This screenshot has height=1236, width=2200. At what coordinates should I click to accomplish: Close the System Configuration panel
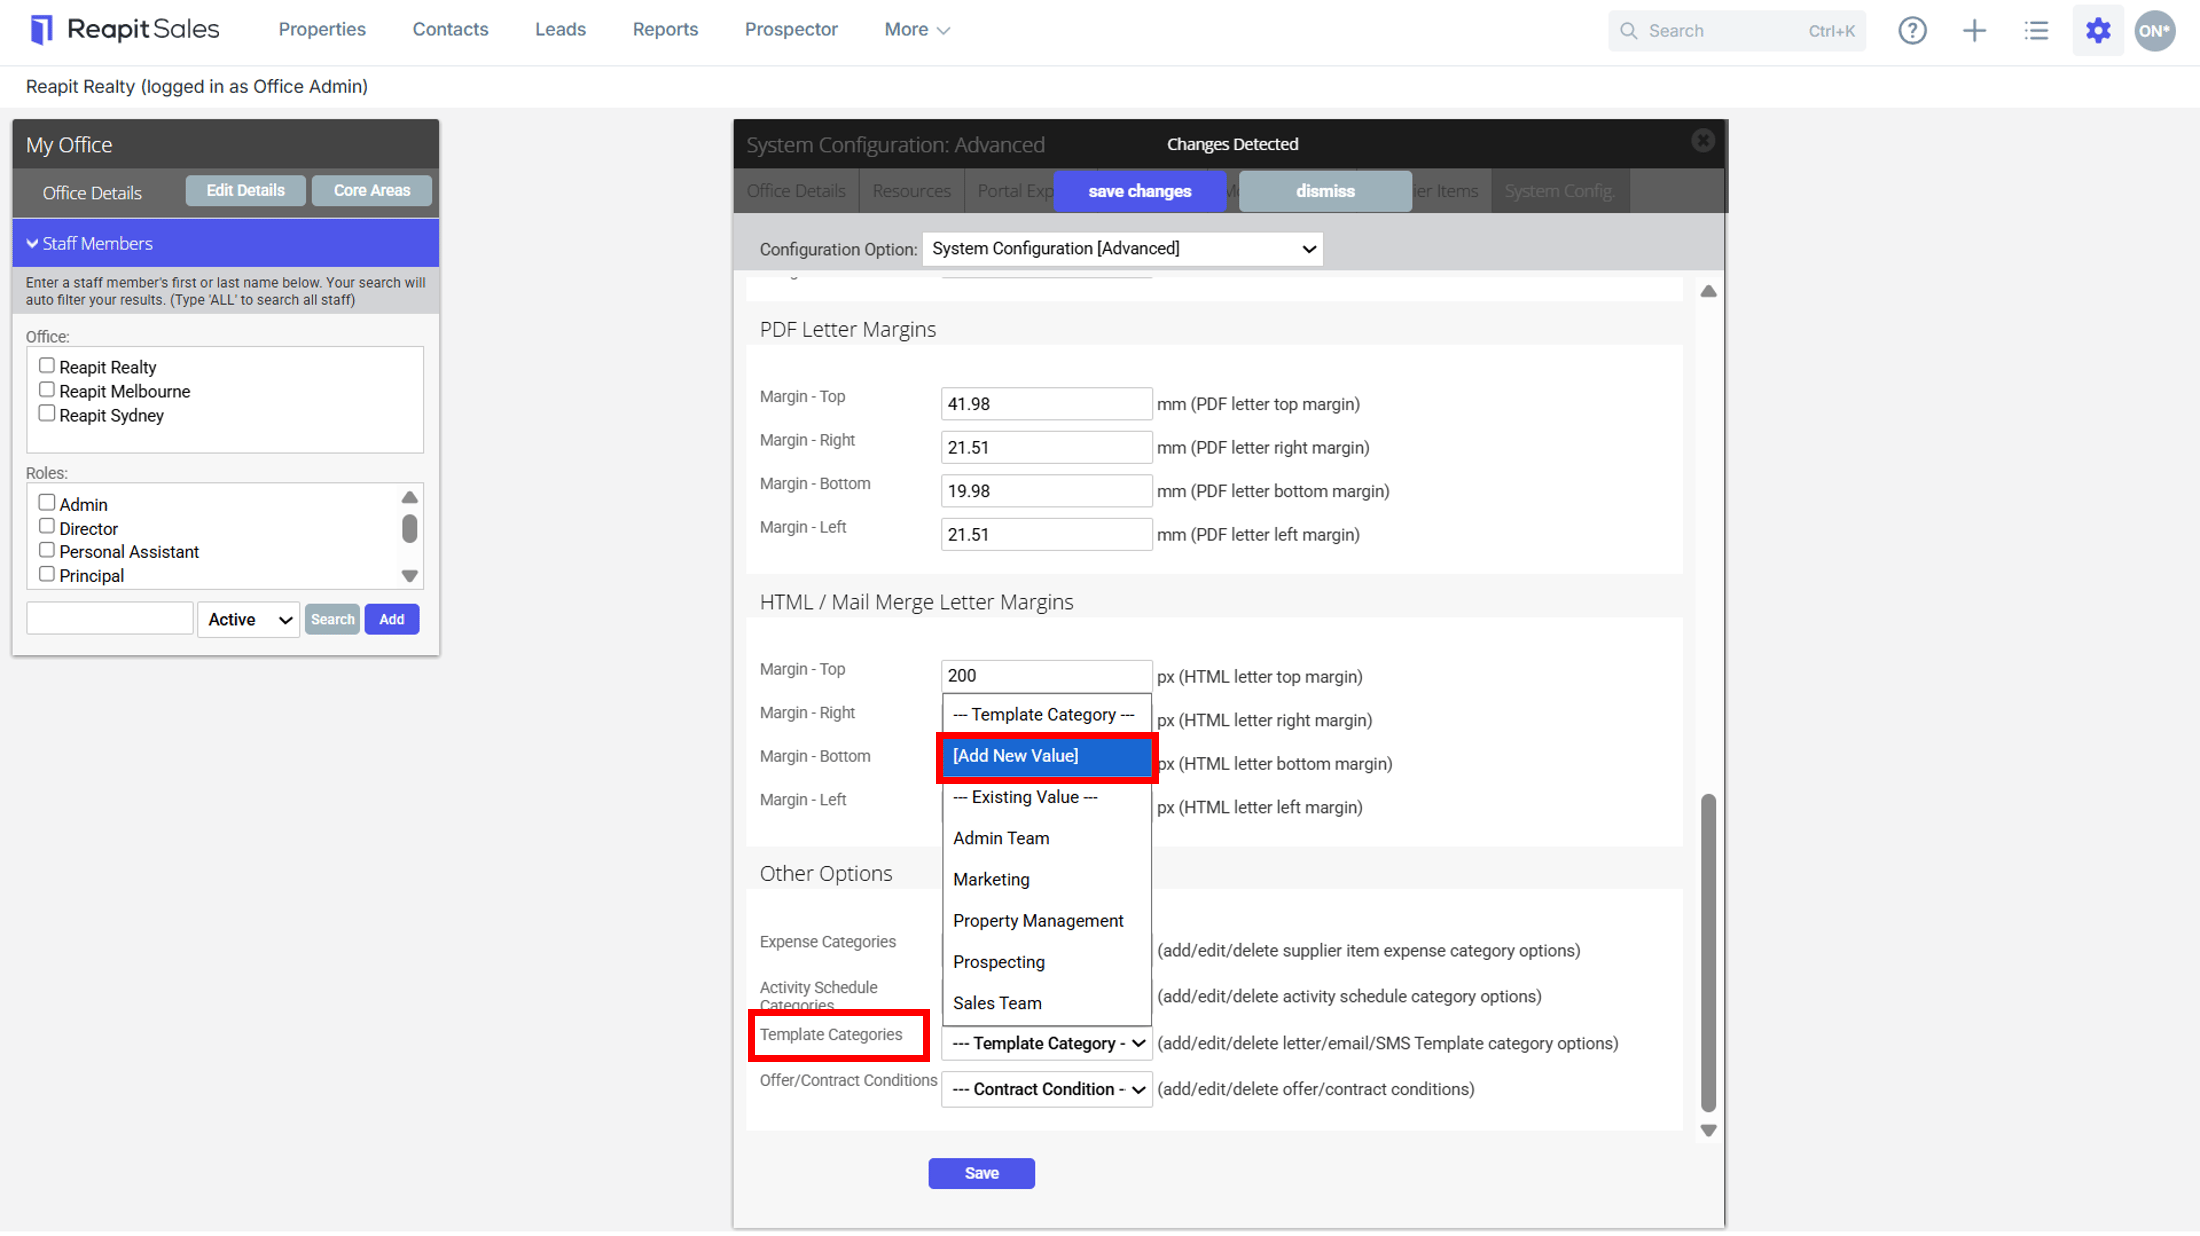click(1702, 141)
